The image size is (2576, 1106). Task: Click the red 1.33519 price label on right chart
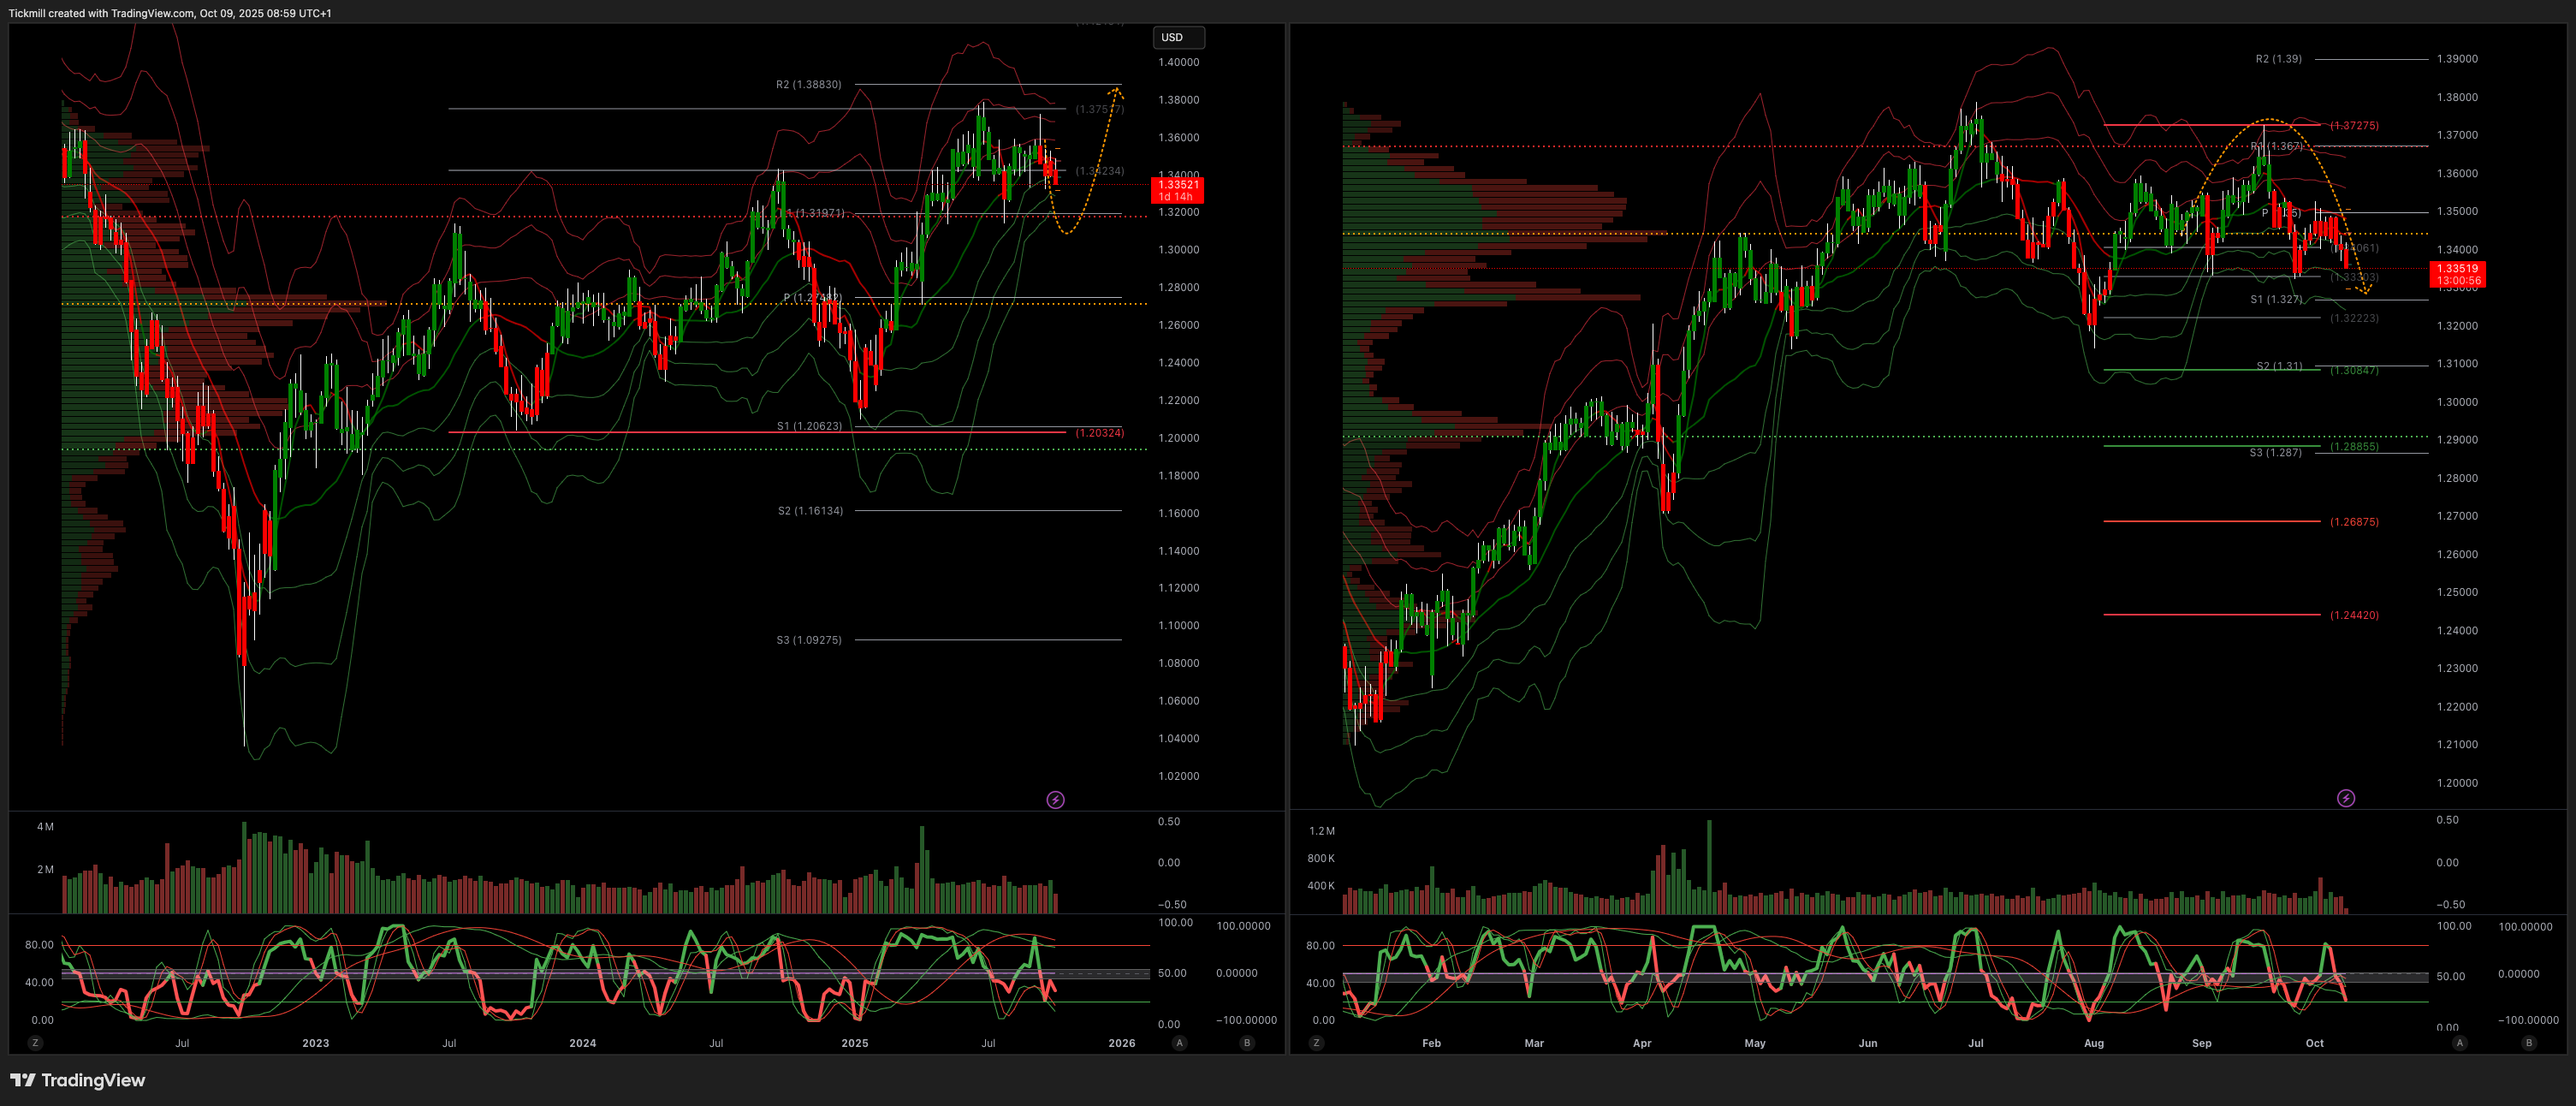2457,274
